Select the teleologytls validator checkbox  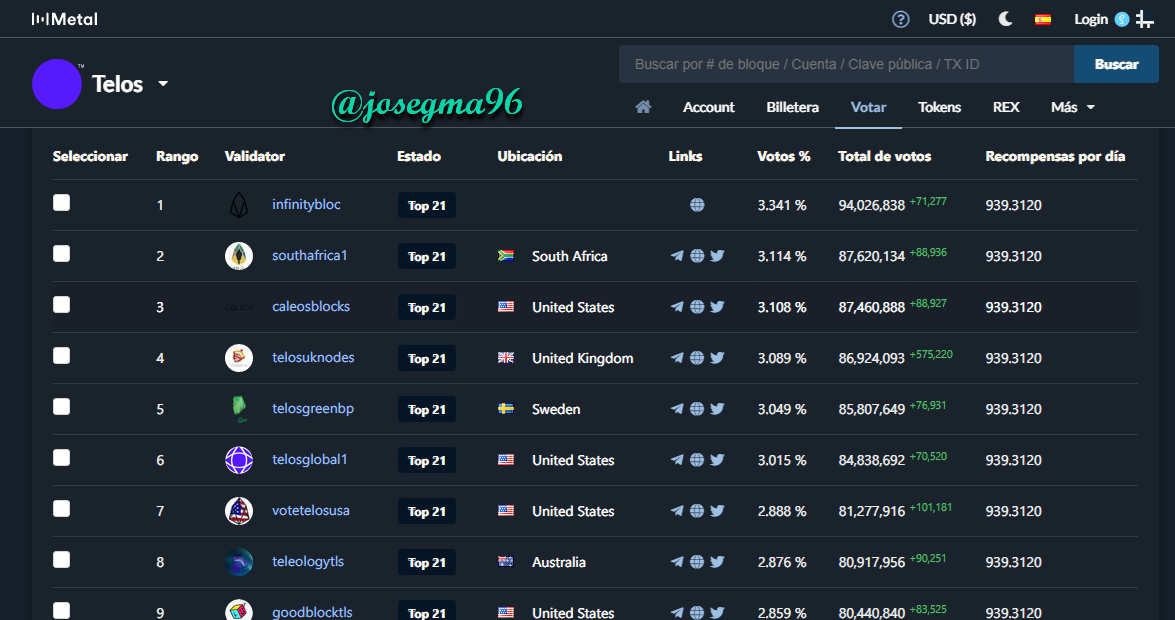[x=61, y=560]
